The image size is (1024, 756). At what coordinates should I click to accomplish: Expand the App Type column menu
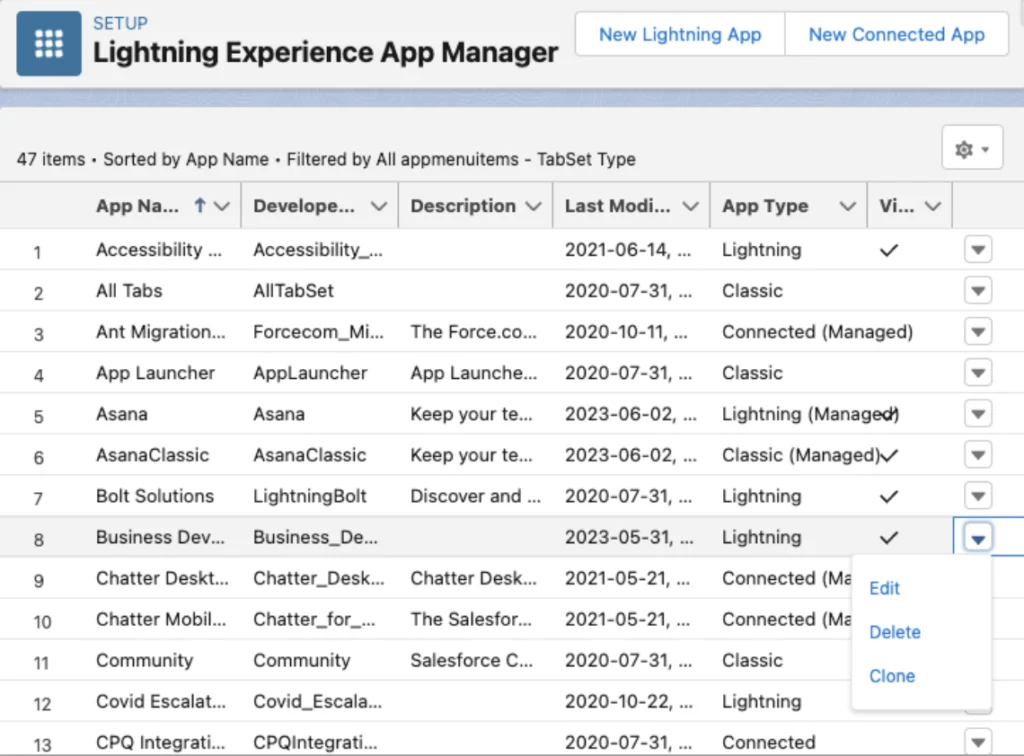point(848,206)
